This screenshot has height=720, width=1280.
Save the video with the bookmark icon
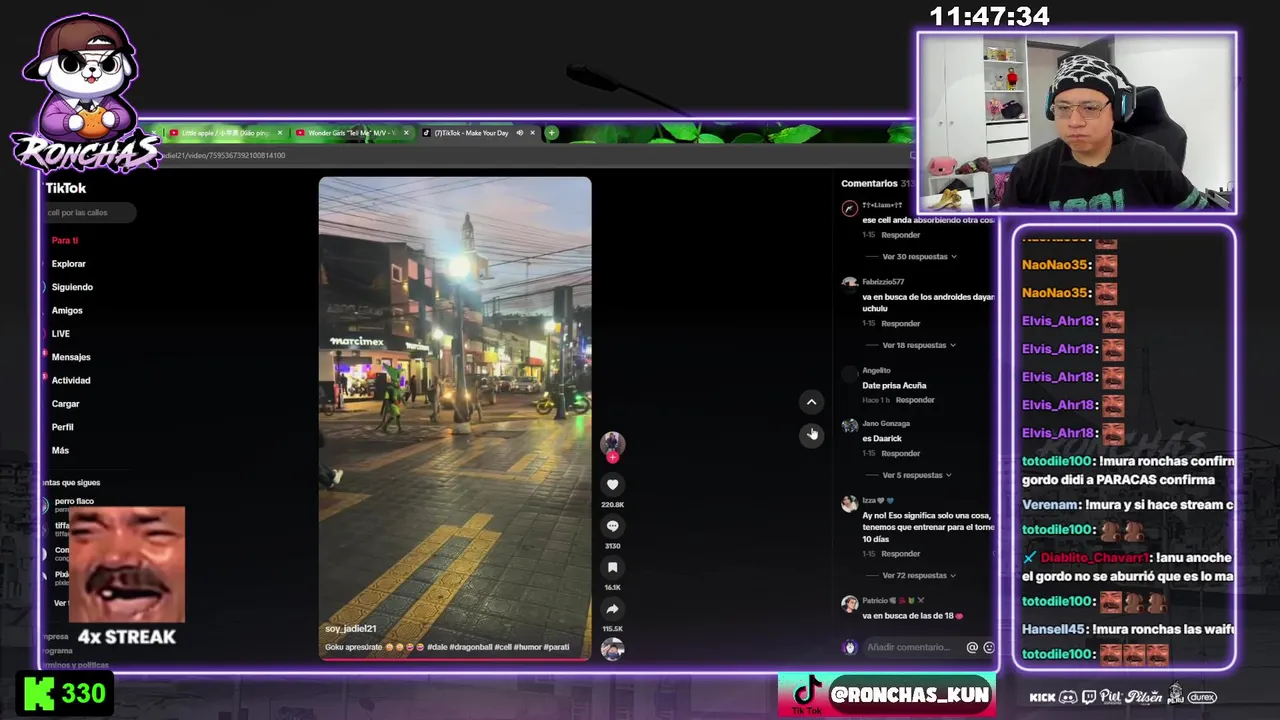point(613,568)
